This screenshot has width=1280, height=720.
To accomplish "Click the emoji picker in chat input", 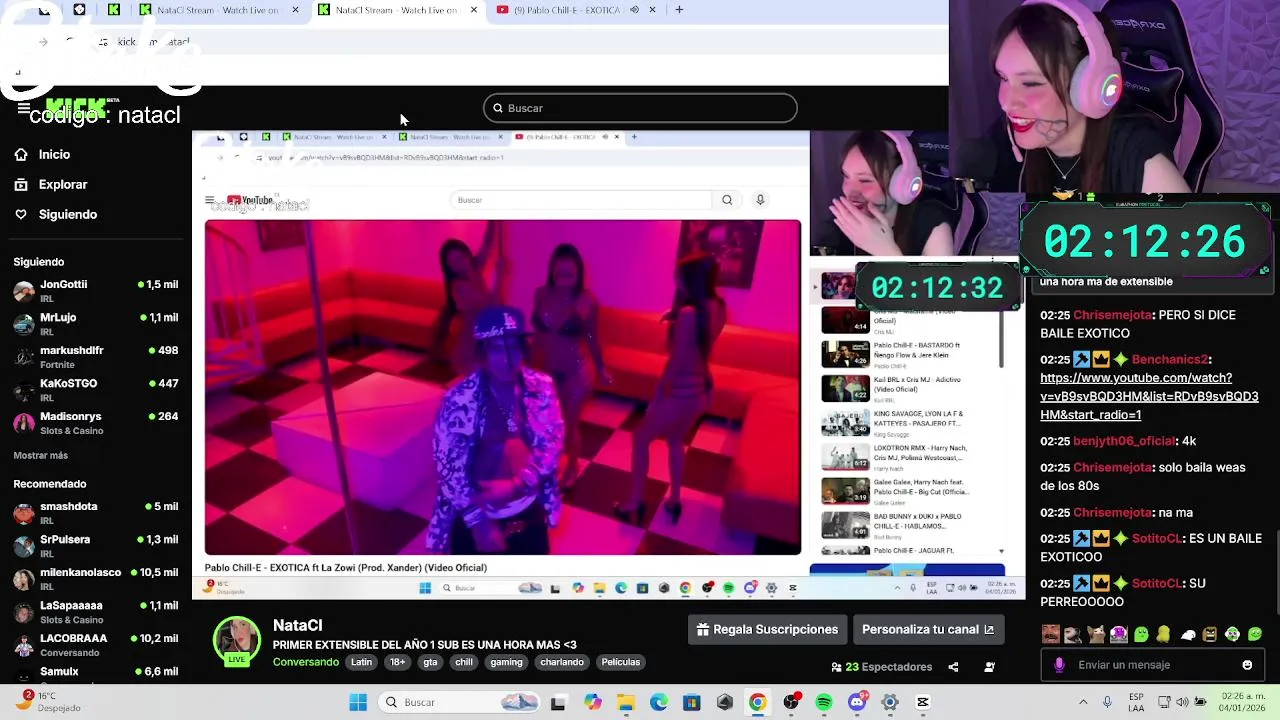I will pos(1247,665).
